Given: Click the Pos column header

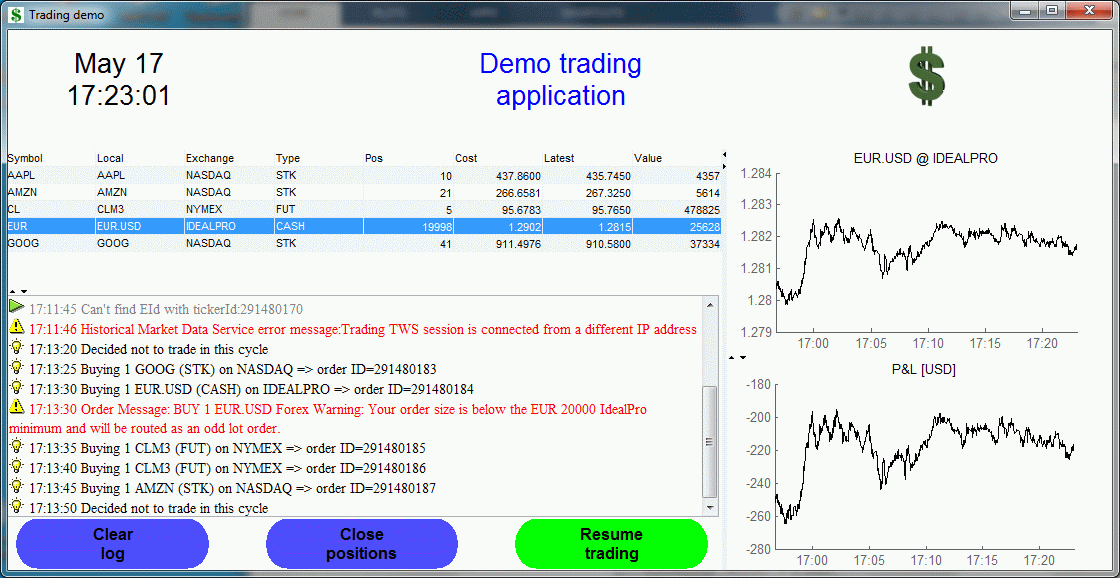Looking at the screenshot, I should [x=409, y=158].
